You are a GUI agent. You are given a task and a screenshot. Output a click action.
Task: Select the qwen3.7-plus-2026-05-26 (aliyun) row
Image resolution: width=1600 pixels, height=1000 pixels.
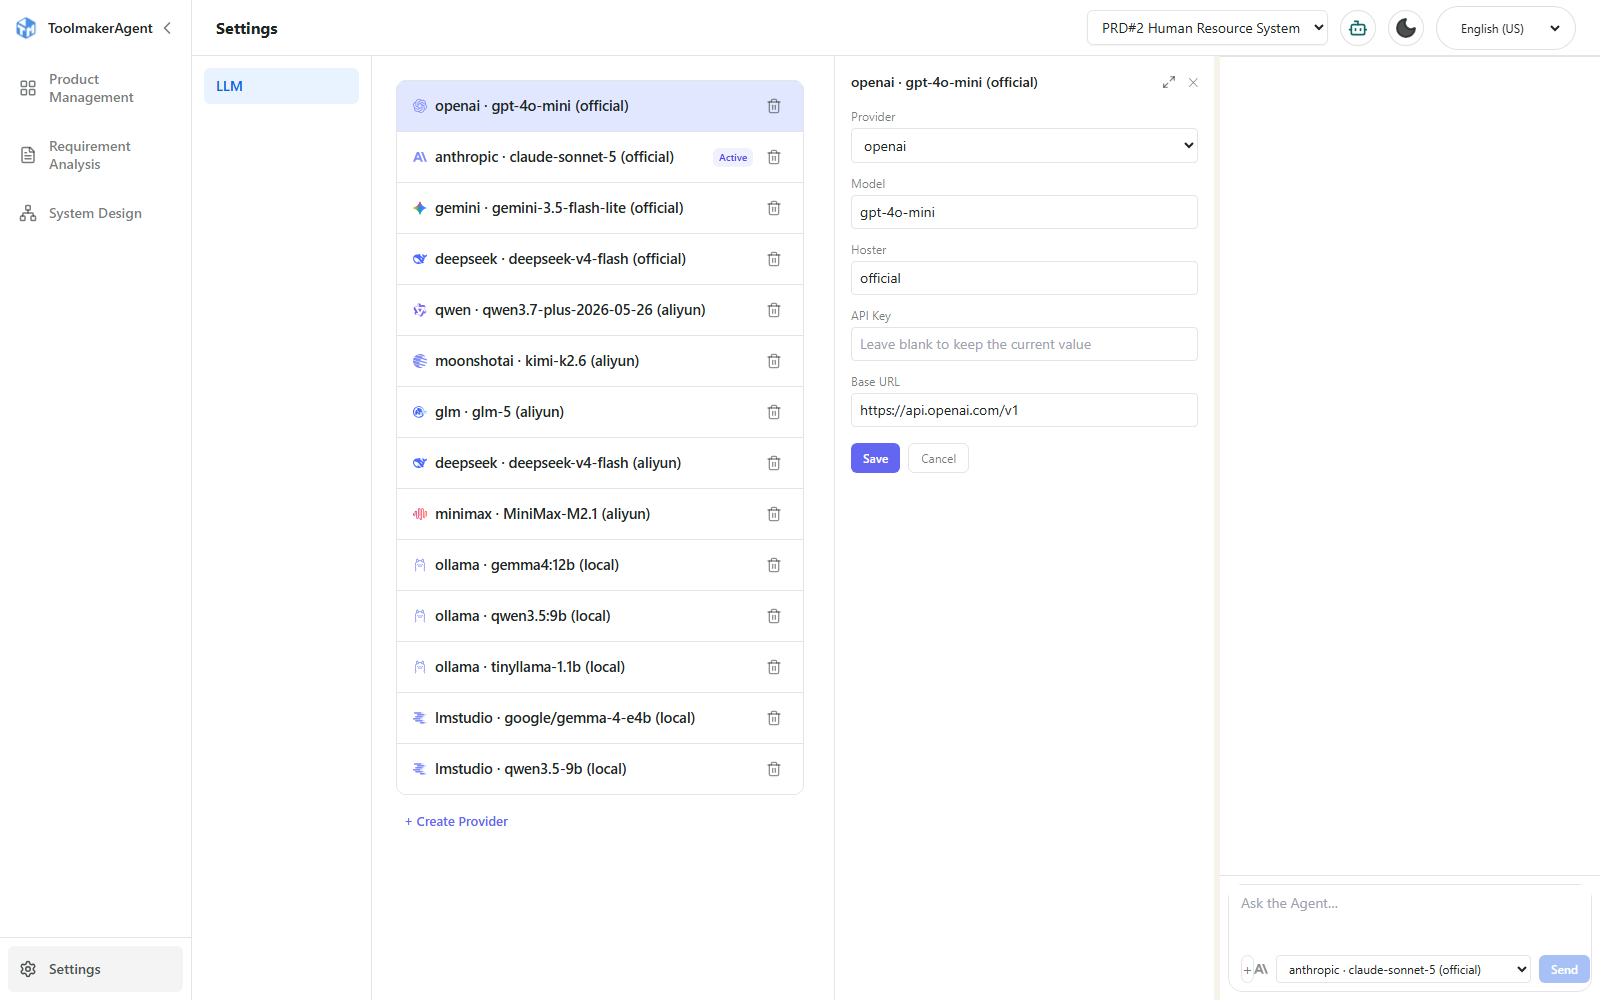click(600, 310)
